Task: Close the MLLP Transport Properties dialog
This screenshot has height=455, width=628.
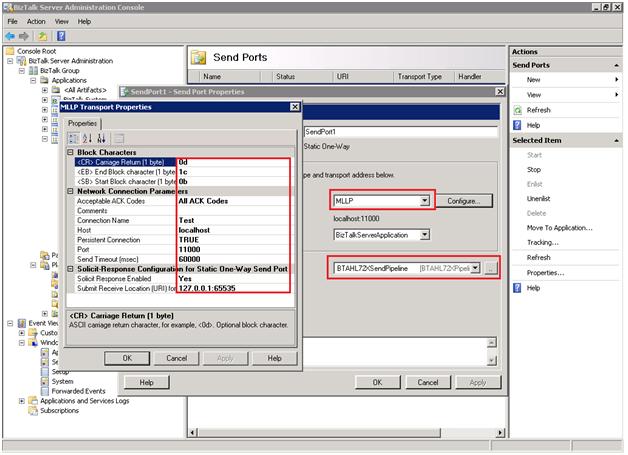Action: click(295, 107)
